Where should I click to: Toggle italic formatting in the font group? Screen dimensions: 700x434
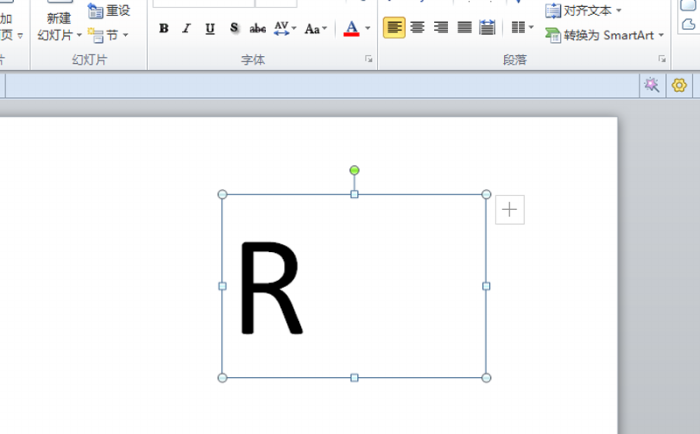[x=186, y=28]
